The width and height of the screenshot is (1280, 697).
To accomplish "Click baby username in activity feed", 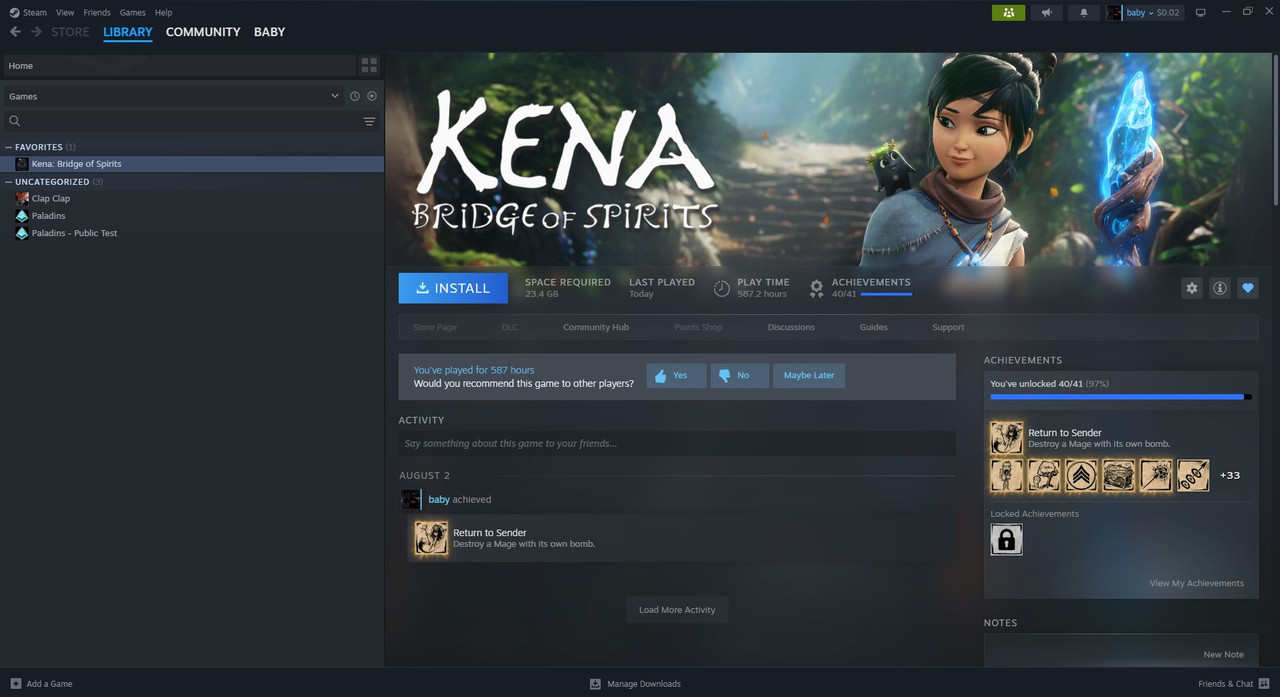I will (x=439, y=499).
